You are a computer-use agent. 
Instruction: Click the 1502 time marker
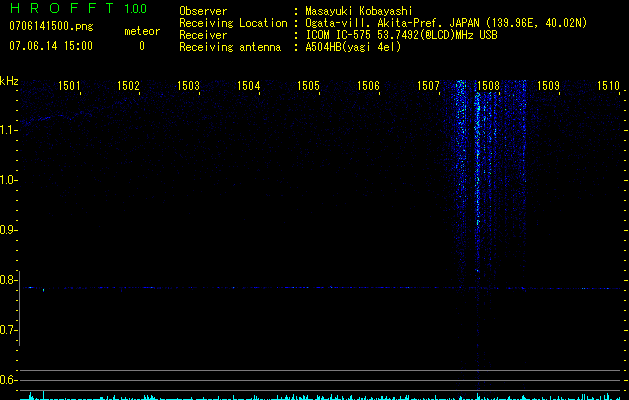128,86
